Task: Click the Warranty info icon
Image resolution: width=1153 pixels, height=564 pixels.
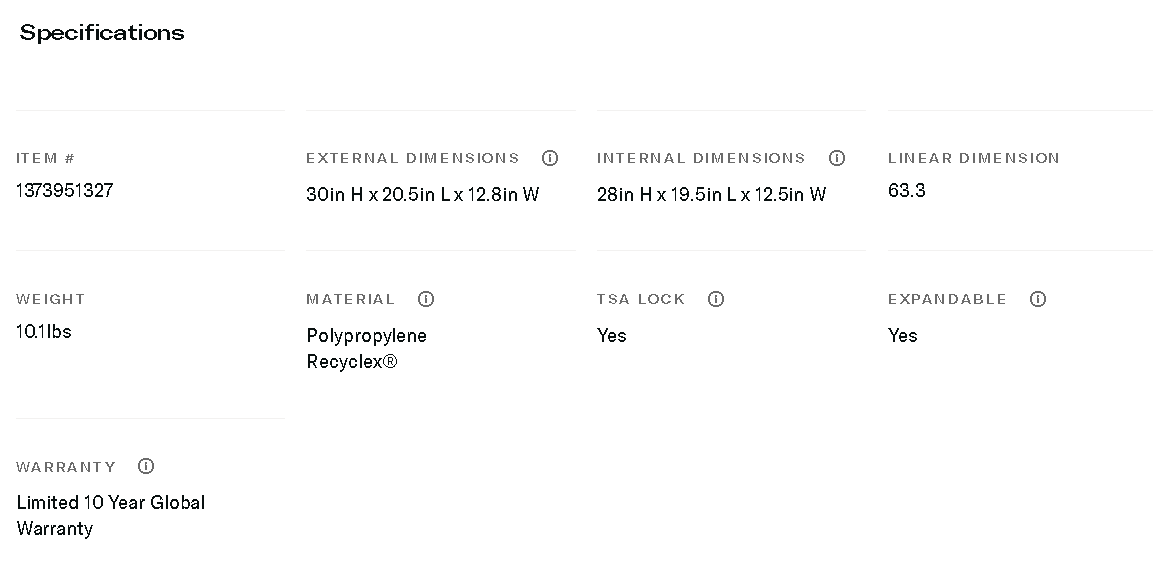Action: [x=146, y=466]
